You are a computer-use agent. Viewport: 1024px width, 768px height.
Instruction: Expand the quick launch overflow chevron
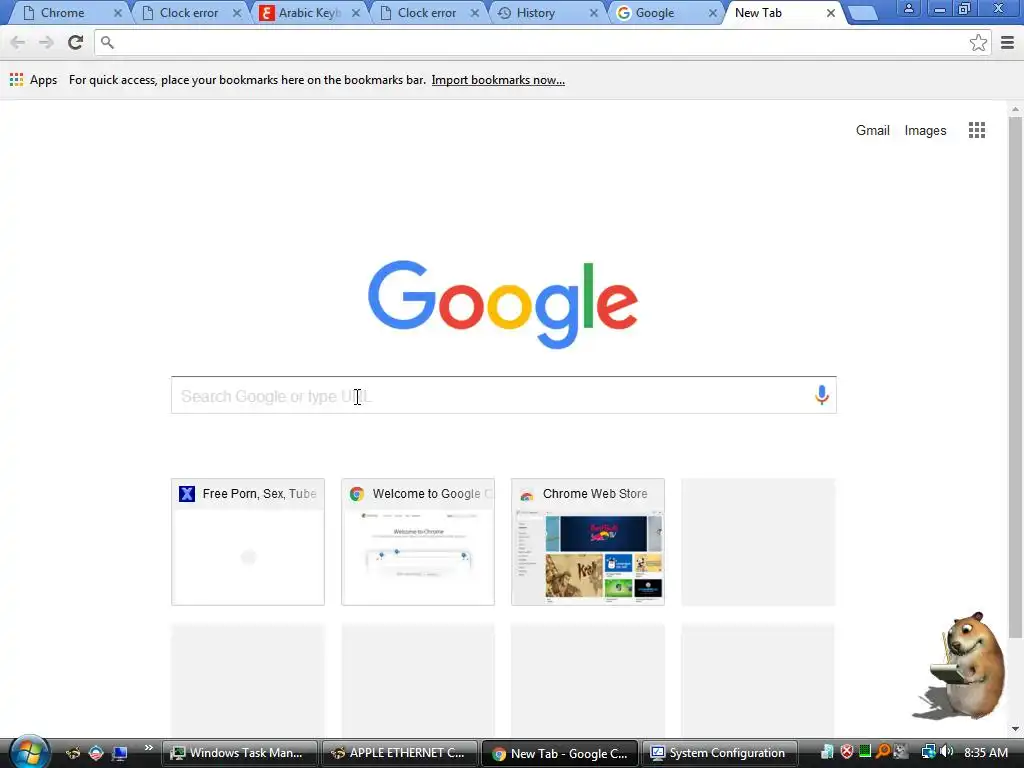click(148, 748)
